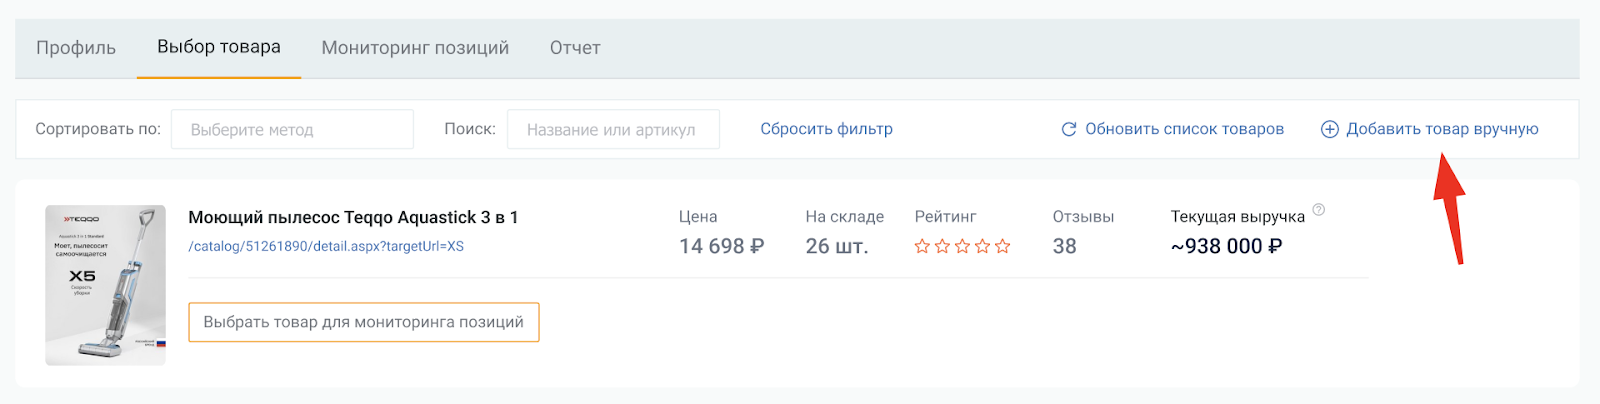
Task: Click the fifth rating star
Action: point(1002,246)
